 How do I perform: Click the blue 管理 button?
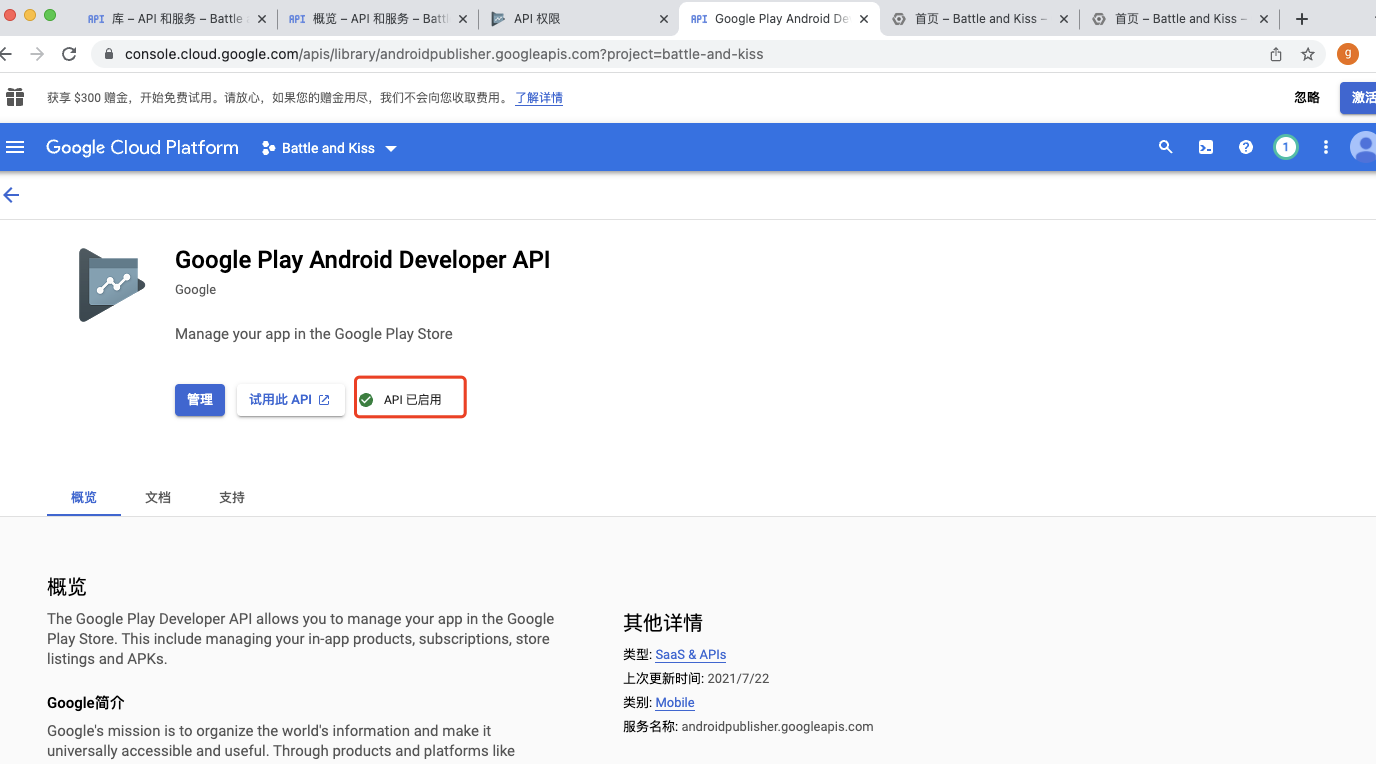[200, 400]
